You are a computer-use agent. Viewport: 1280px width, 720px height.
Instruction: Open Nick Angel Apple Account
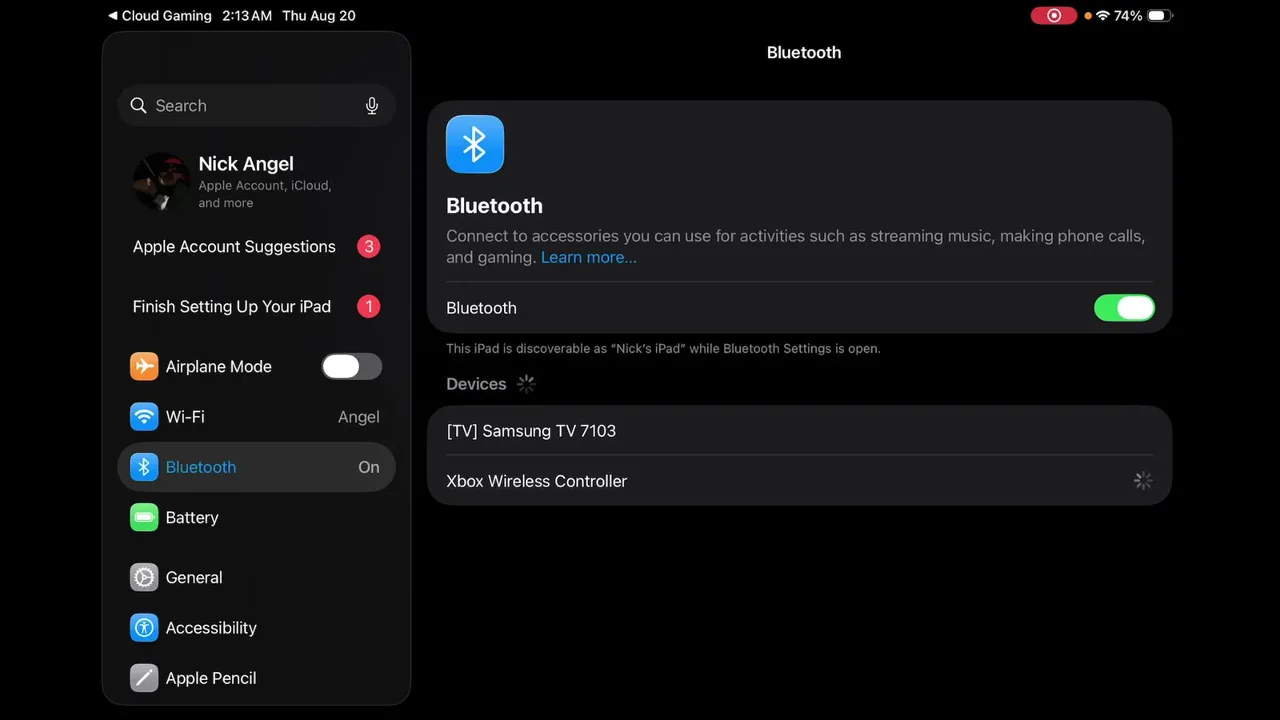pos(256,182)
